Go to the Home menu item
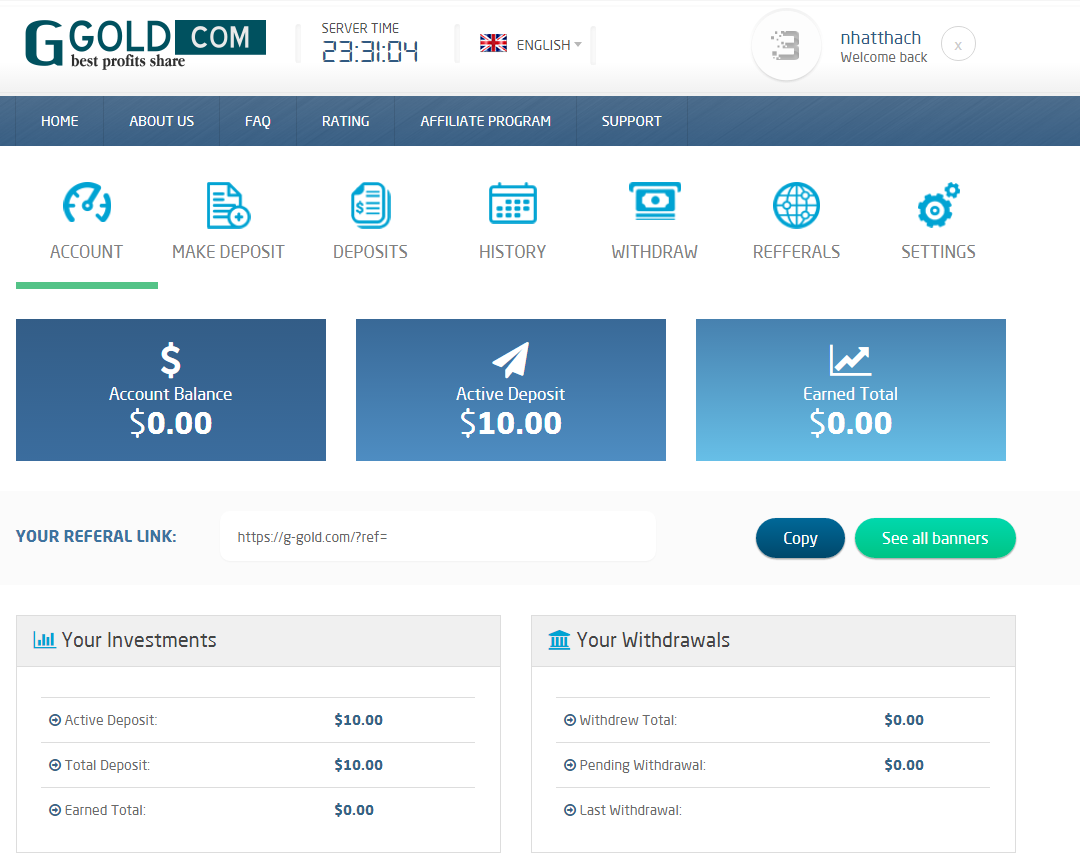This screenshot has height=863, width=1080. click(59, 121)
